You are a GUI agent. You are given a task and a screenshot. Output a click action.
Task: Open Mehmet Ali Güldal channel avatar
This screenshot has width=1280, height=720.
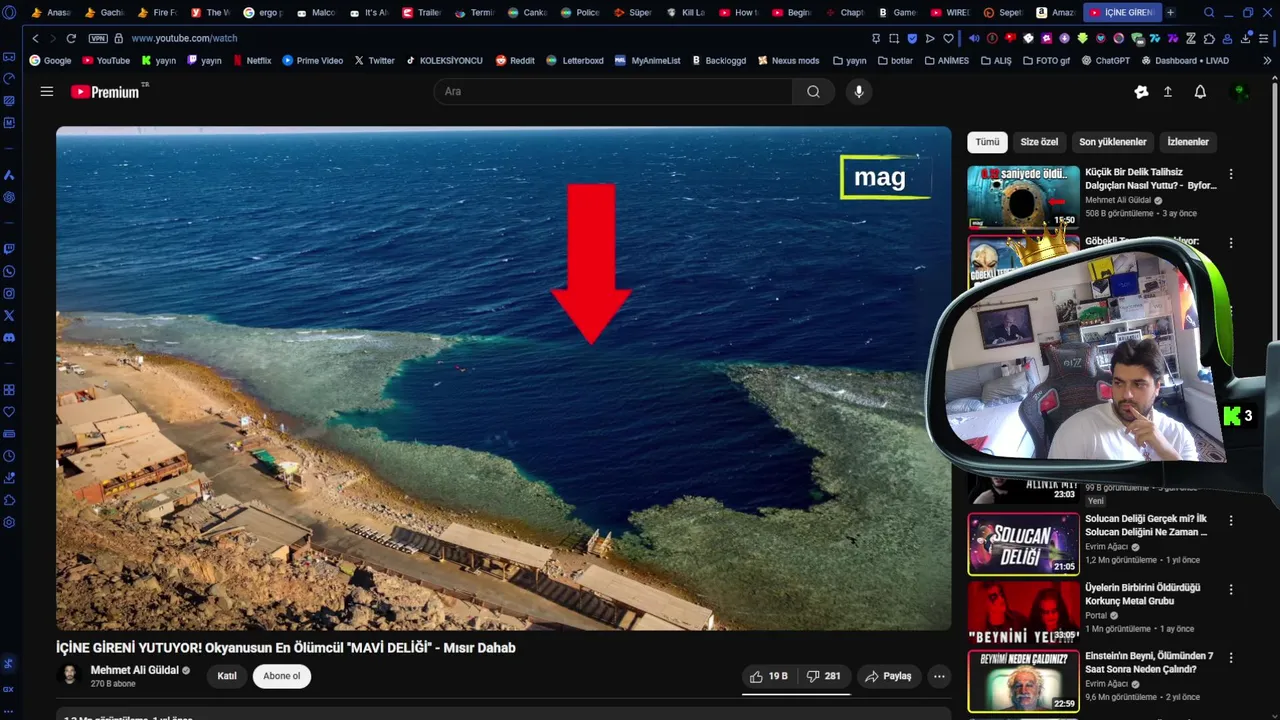pos(70,675)
